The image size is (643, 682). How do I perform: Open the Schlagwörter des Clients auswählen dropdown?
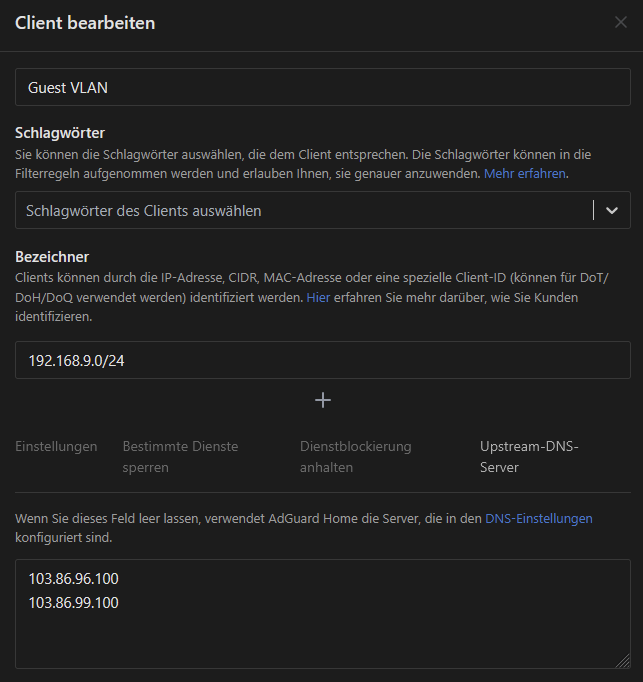pyautogui.click(x=300, y=210)
